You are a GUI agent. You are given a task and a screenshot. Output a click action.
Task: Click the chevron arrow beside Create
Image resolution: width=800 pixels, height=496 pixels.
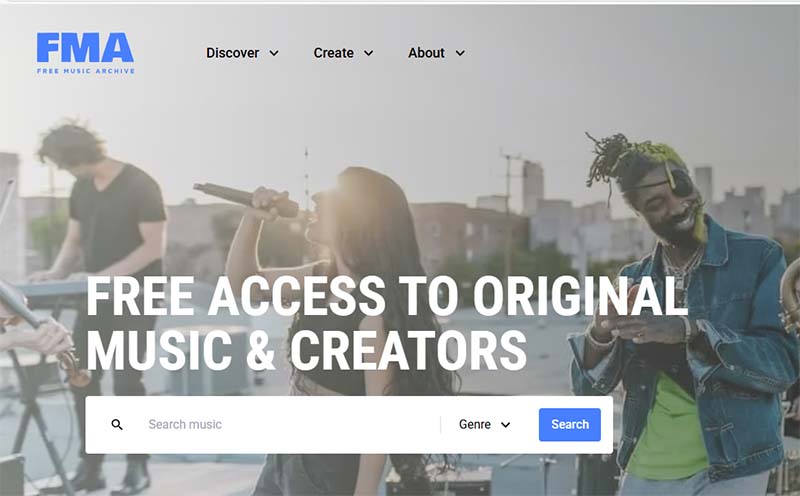[x=368, y=53]
